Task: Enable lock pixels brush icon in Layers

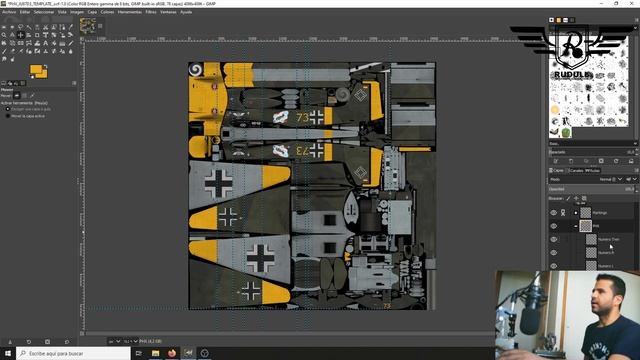Action: [568, 198]
